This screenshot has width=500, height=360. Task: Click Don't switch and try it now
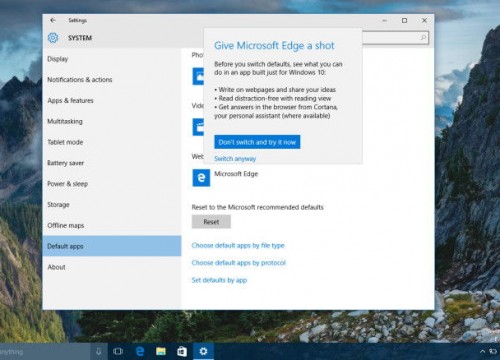(x=257, y=142)
